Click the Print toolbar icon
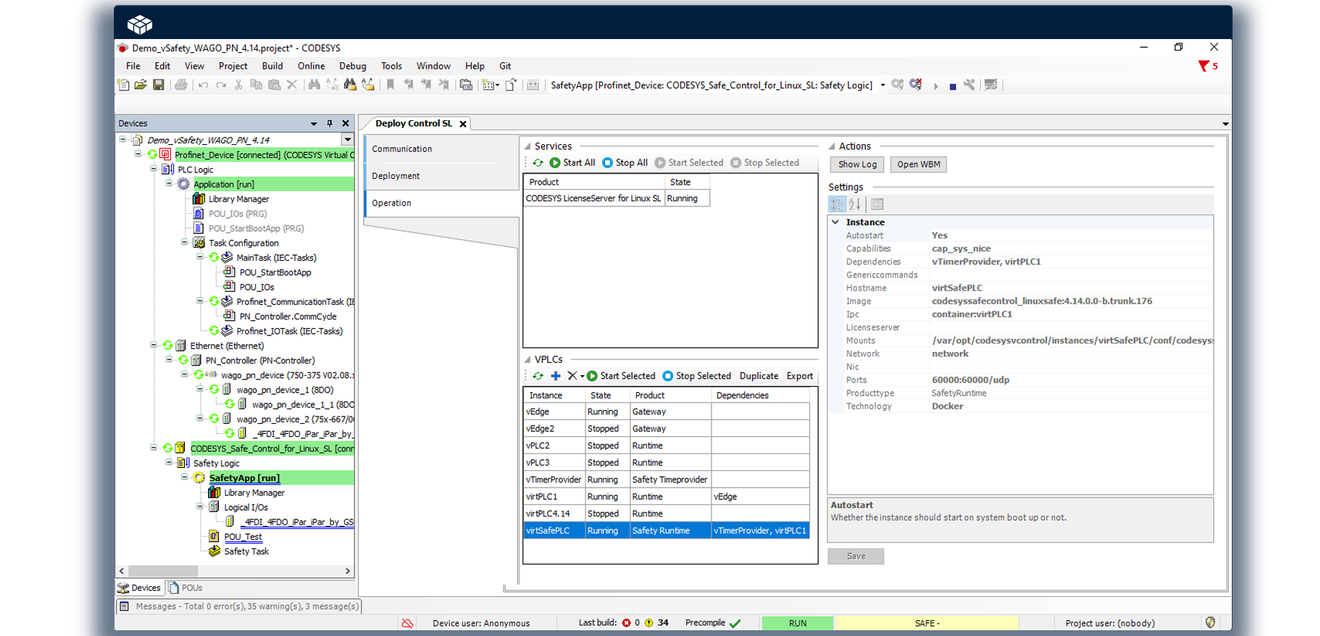Viewport: 1320px width, 636px height. (x=181, y=85)
